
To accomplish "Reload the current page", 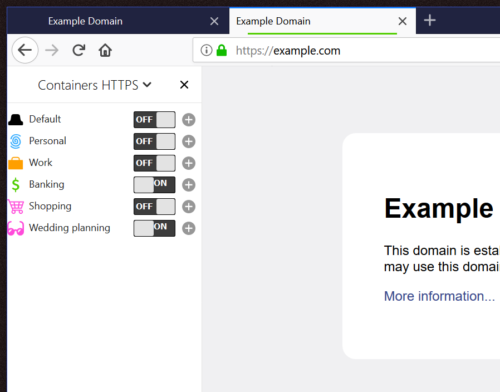I will [x=79, y=50].
